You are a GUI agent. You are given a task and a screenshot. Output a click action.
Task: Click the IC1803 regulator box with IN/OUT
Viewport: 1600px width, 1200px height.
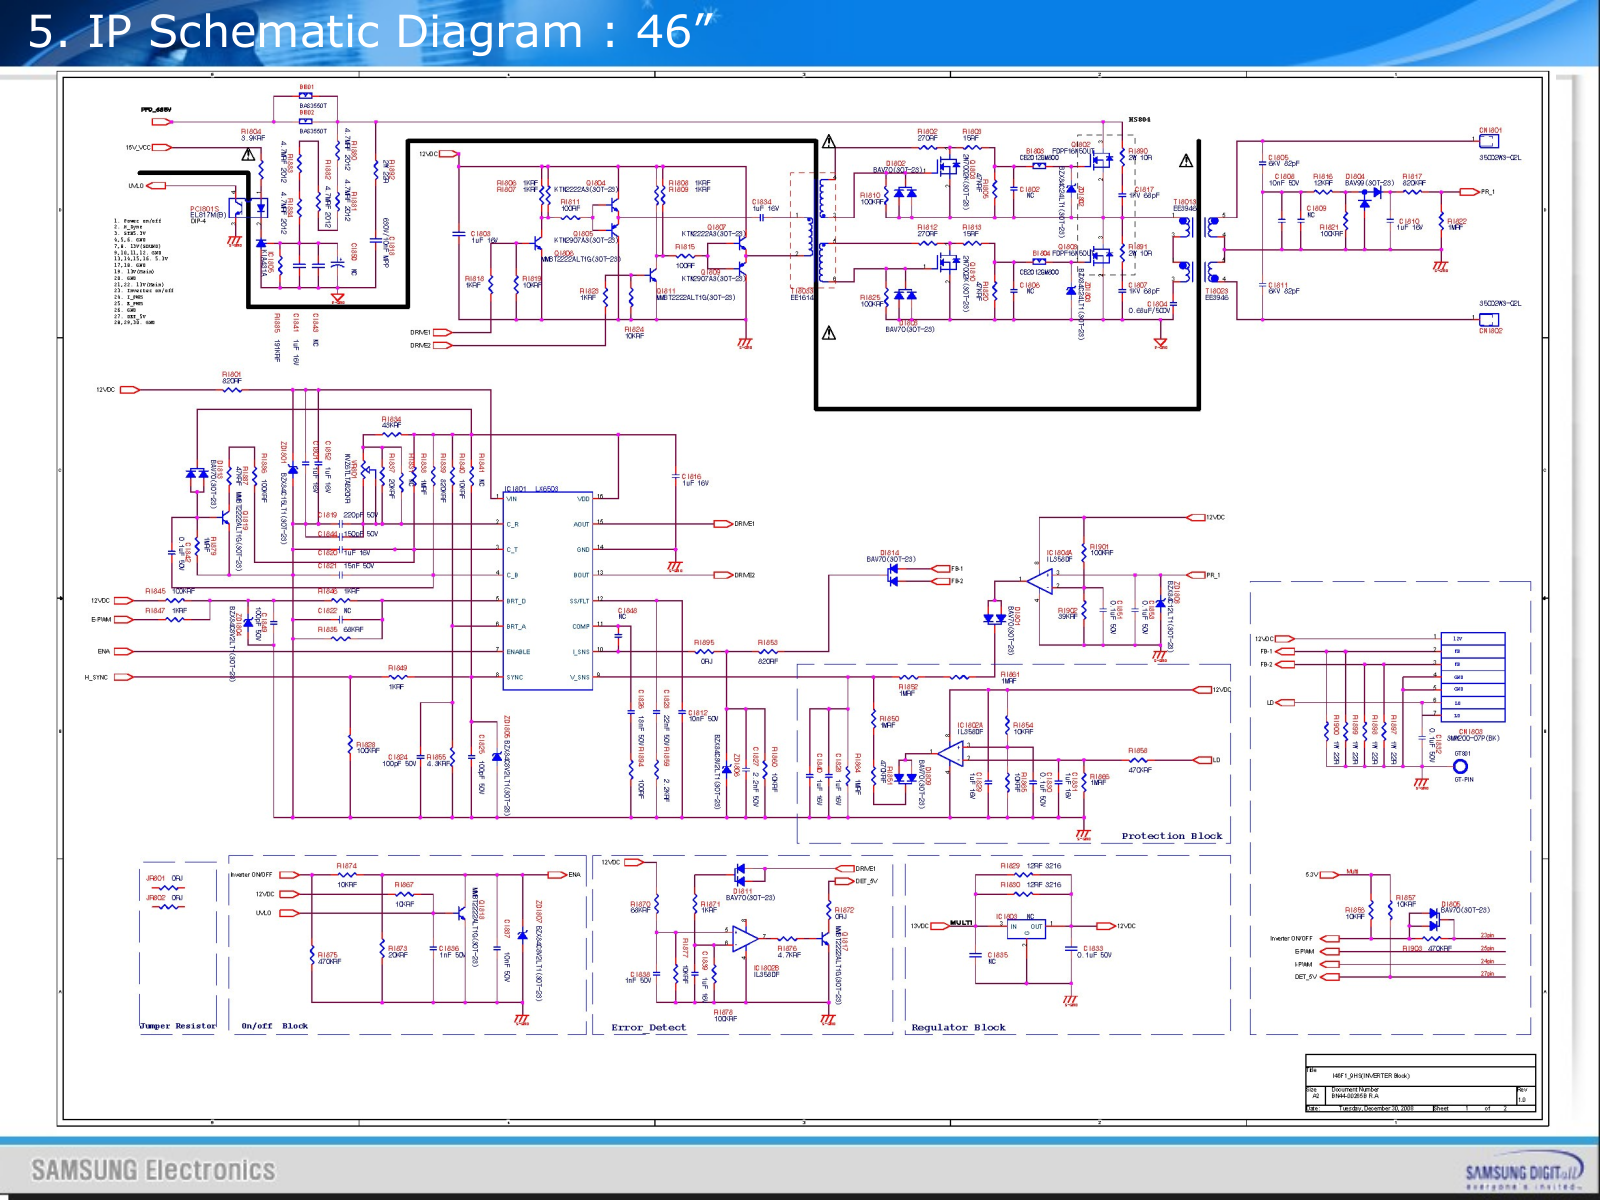point(1025,930)
